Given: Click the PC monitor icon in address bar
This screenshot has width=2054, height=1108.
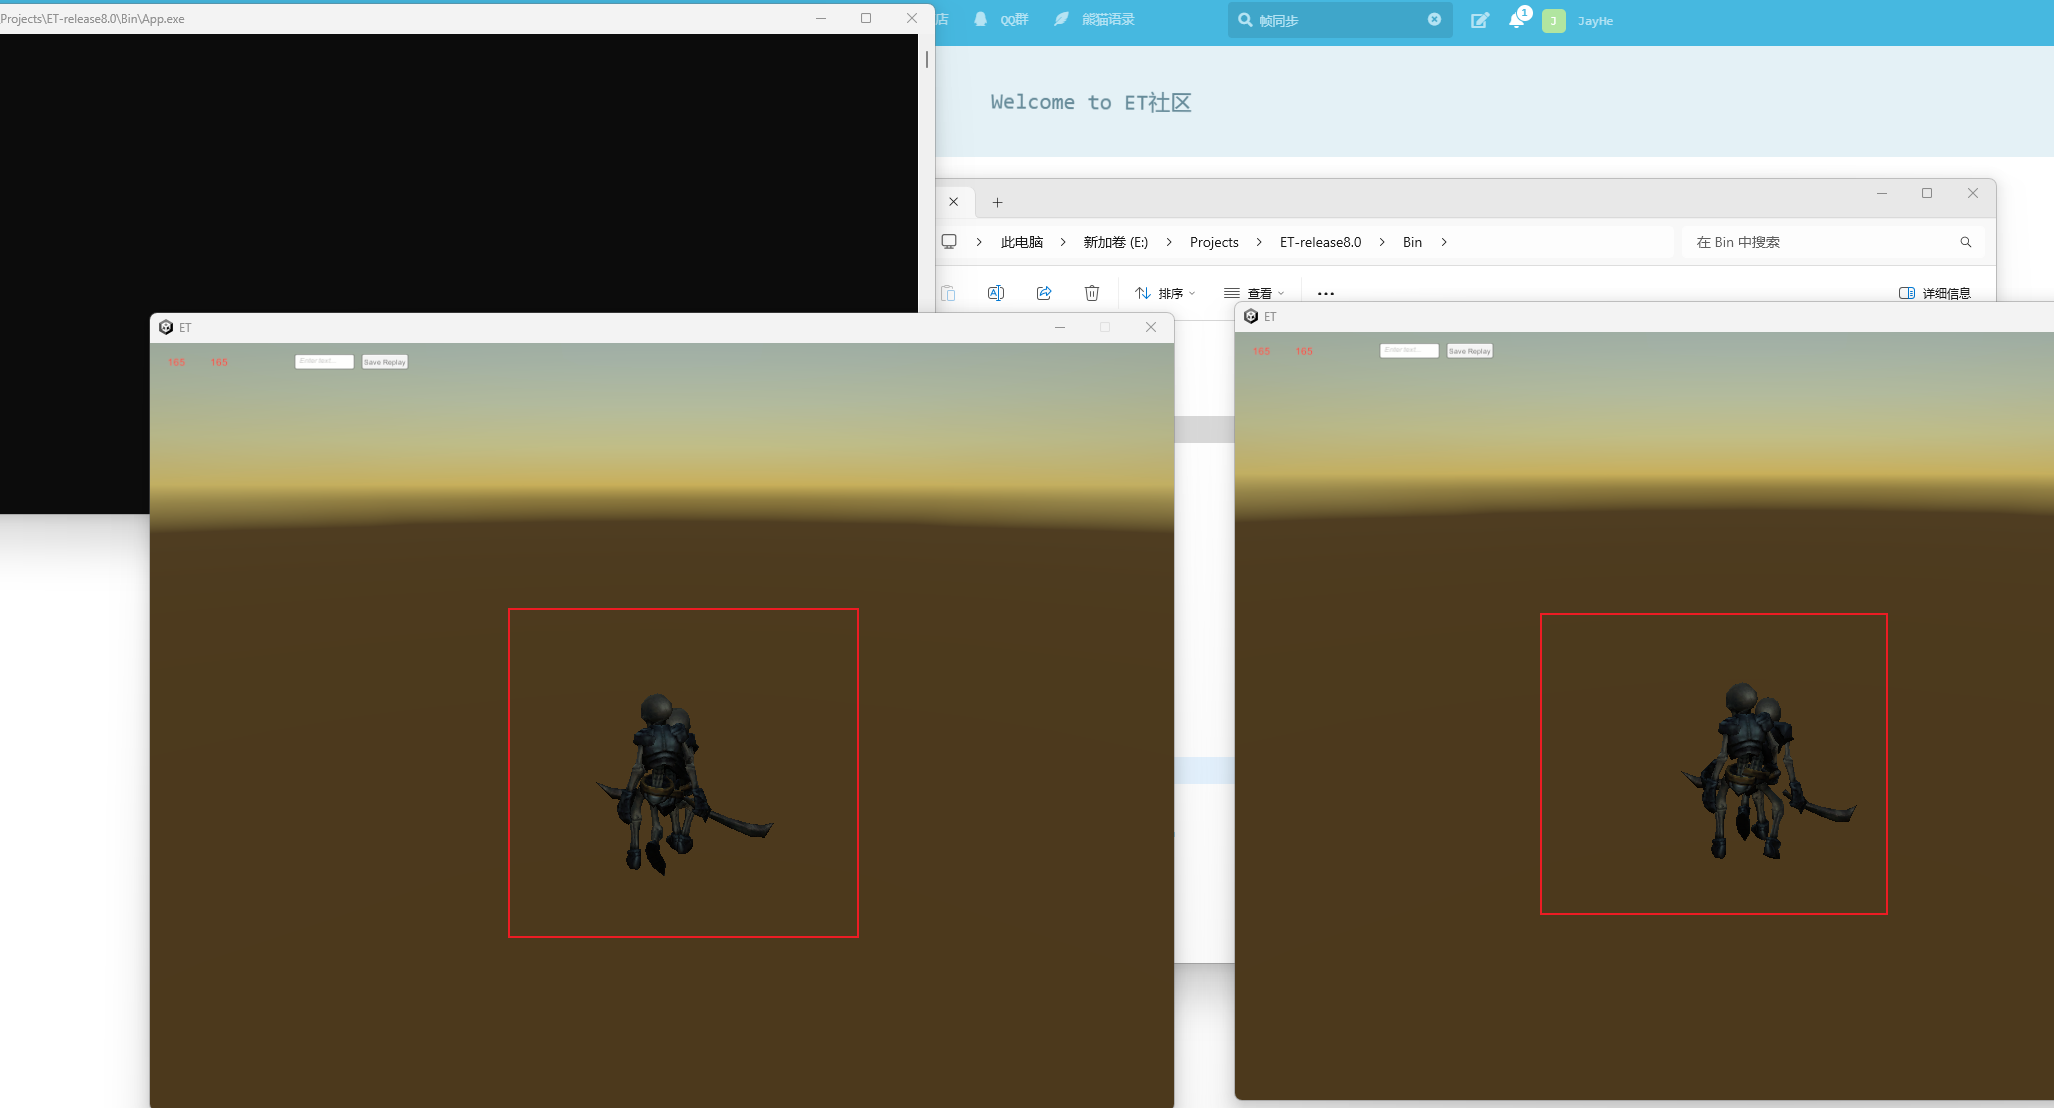Looking at the screenshot, I should (x=949, y=242).
